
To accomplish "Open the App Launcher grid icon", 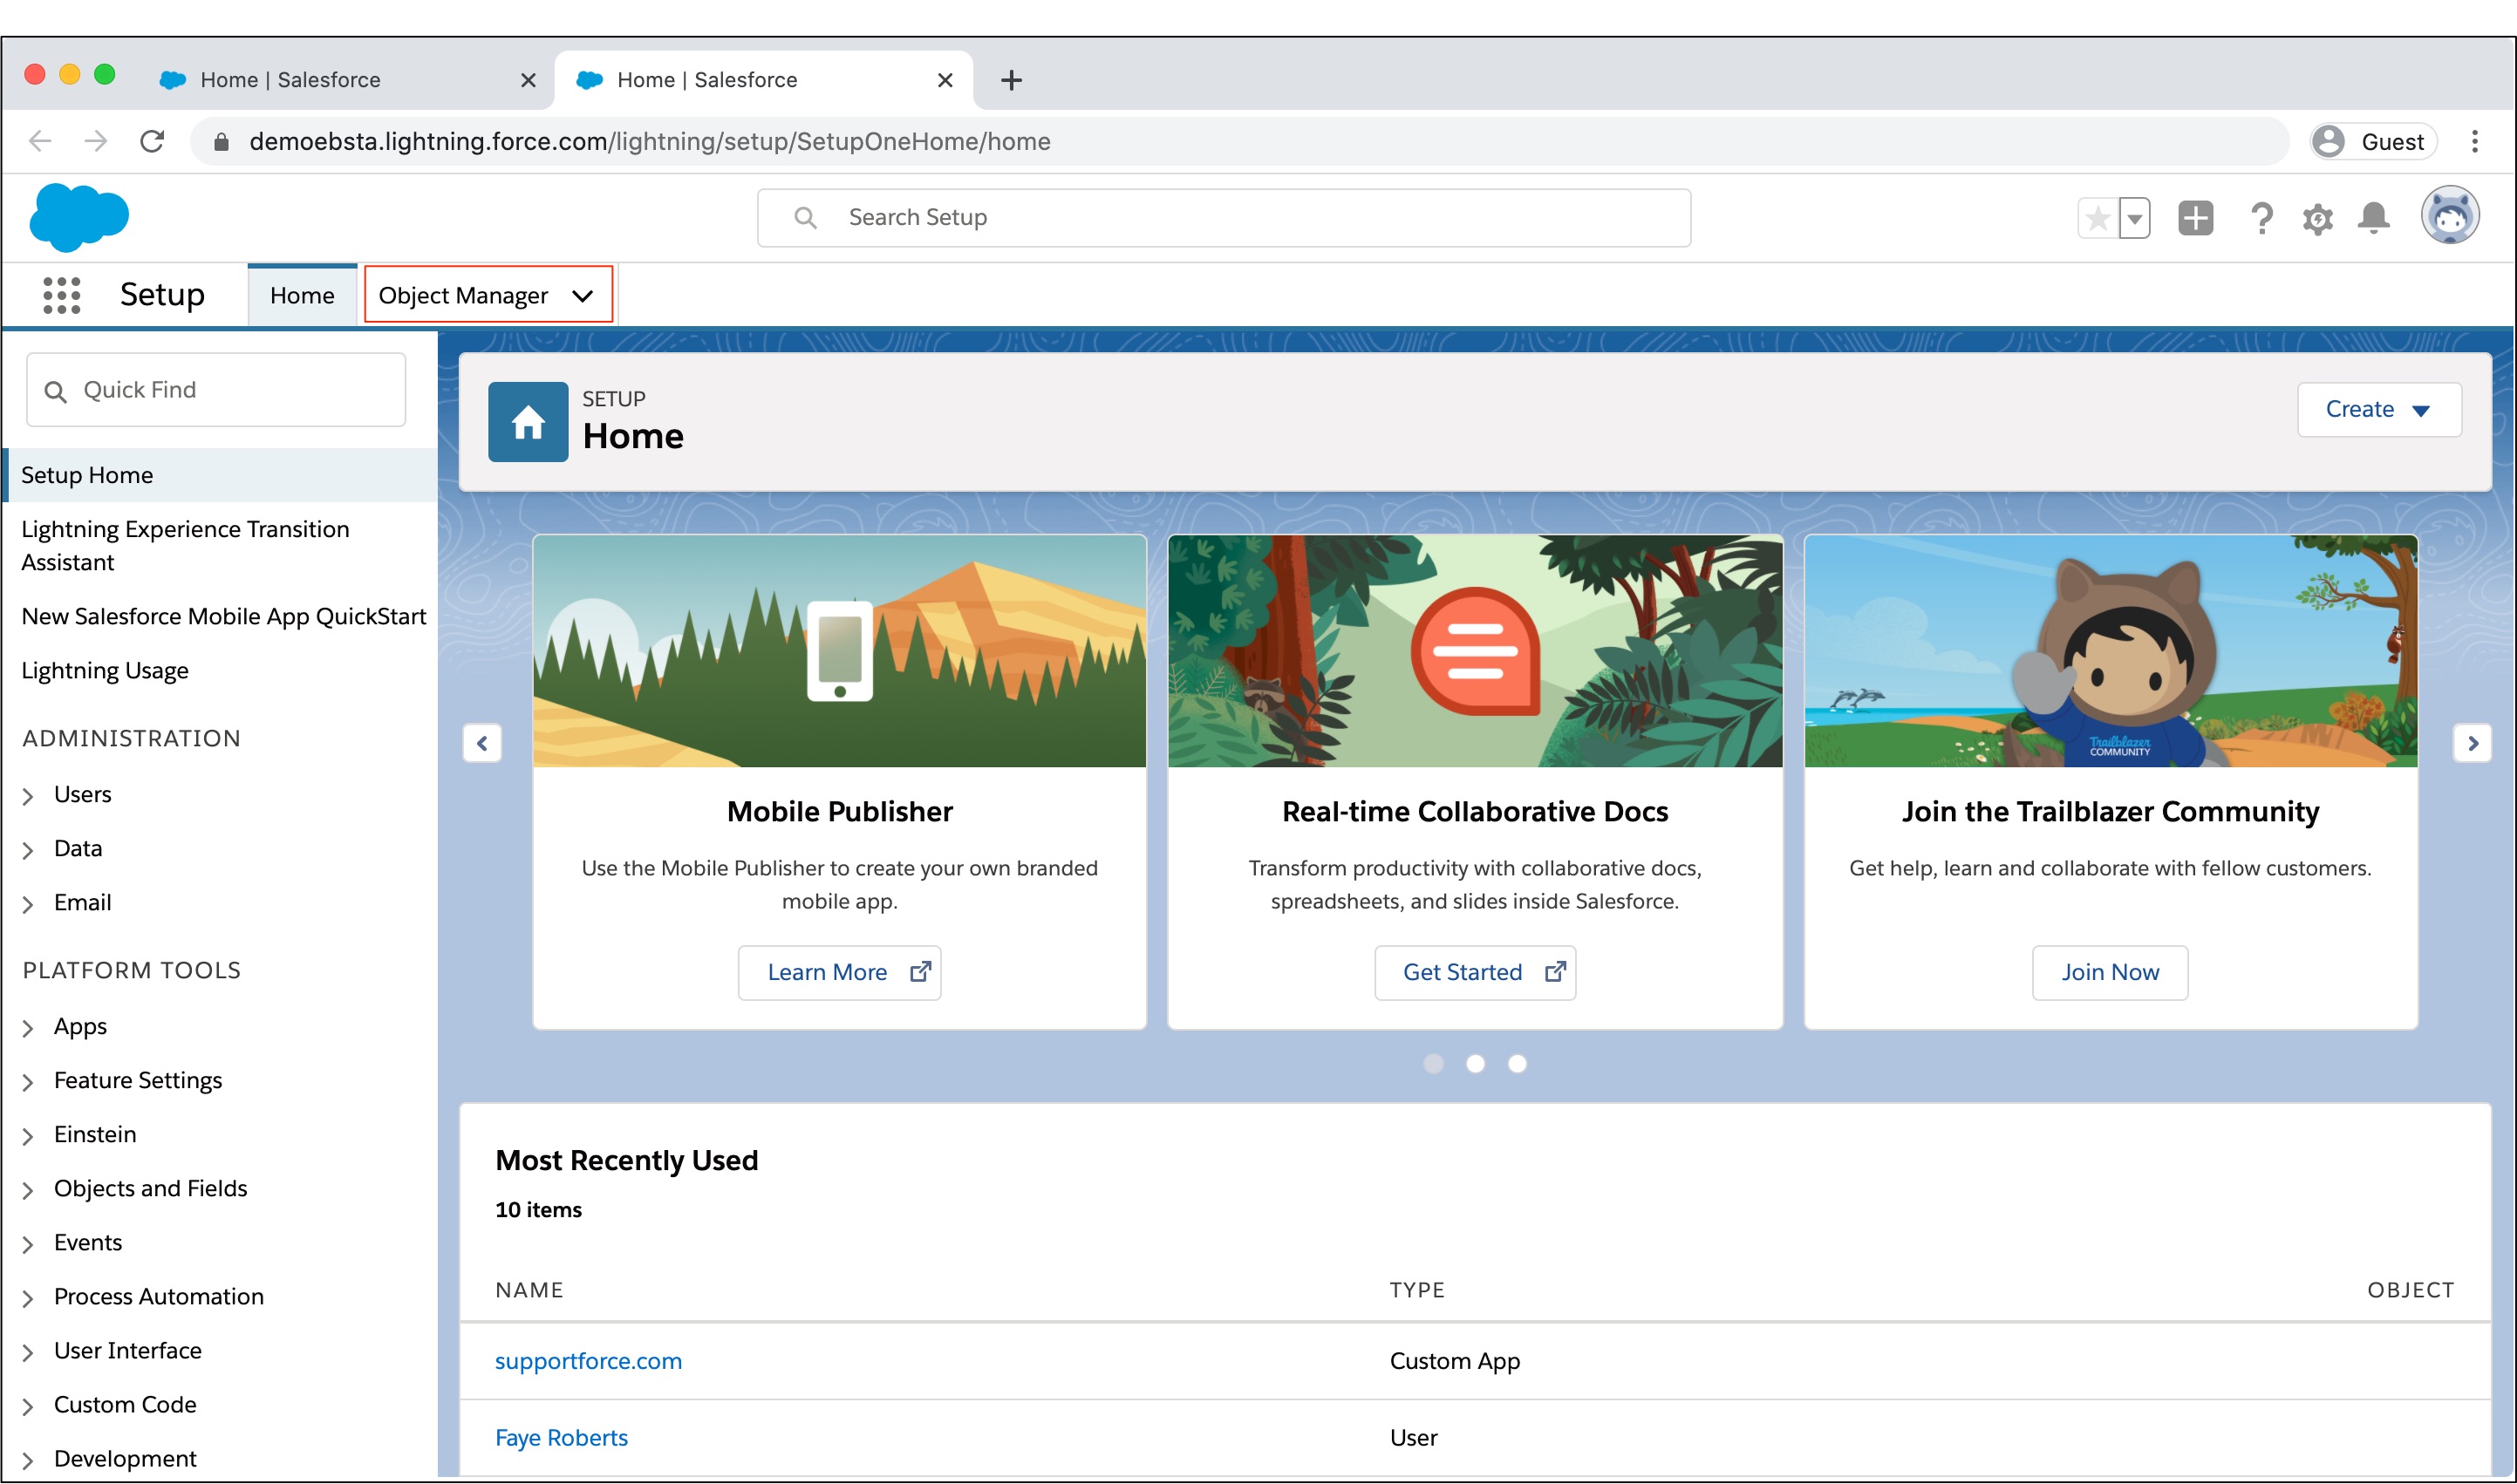I will coord(61,296).
